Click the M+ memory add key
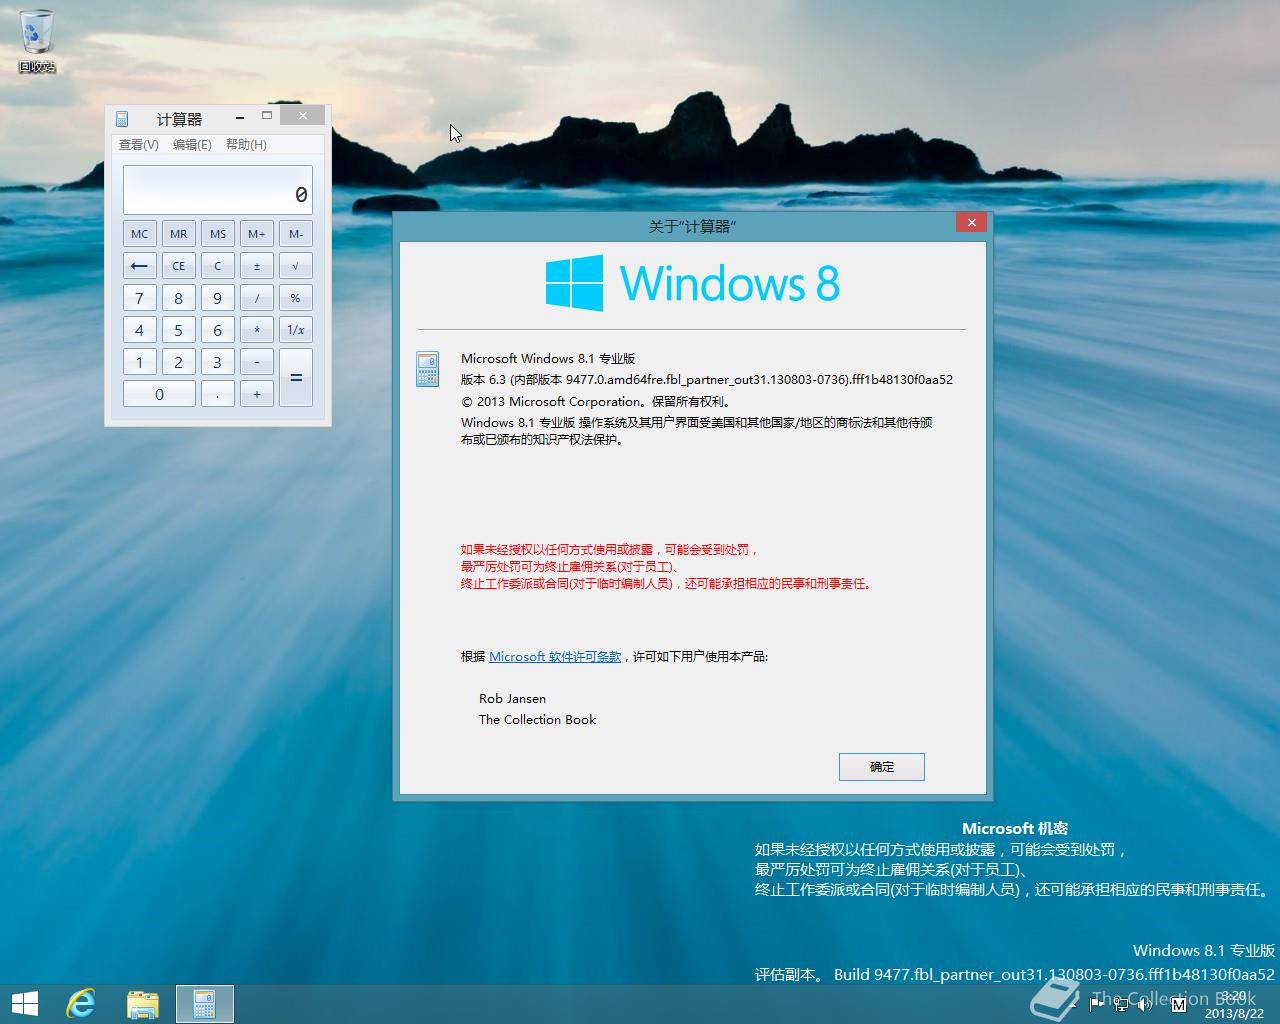 pos(256,234)
